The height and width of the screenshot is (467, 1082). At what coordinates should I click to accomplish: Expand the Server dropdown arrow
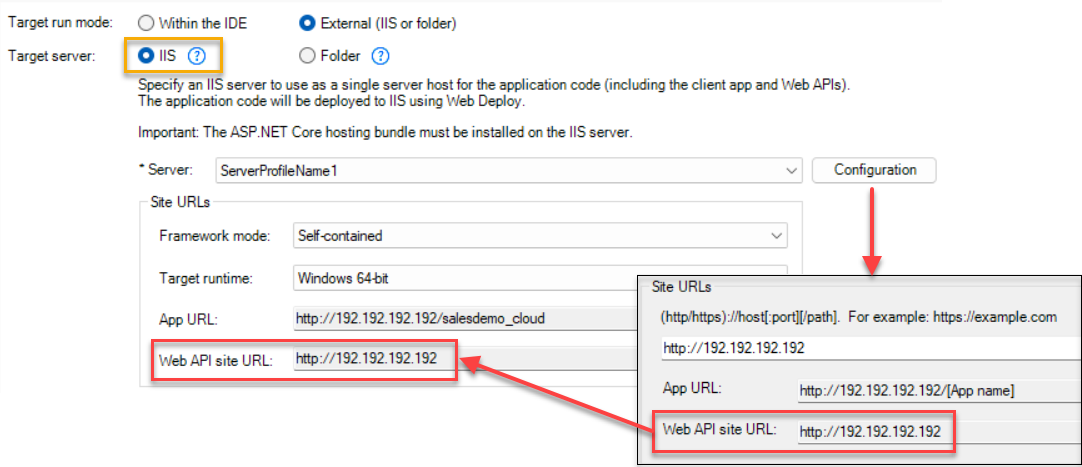pos(792,171)
